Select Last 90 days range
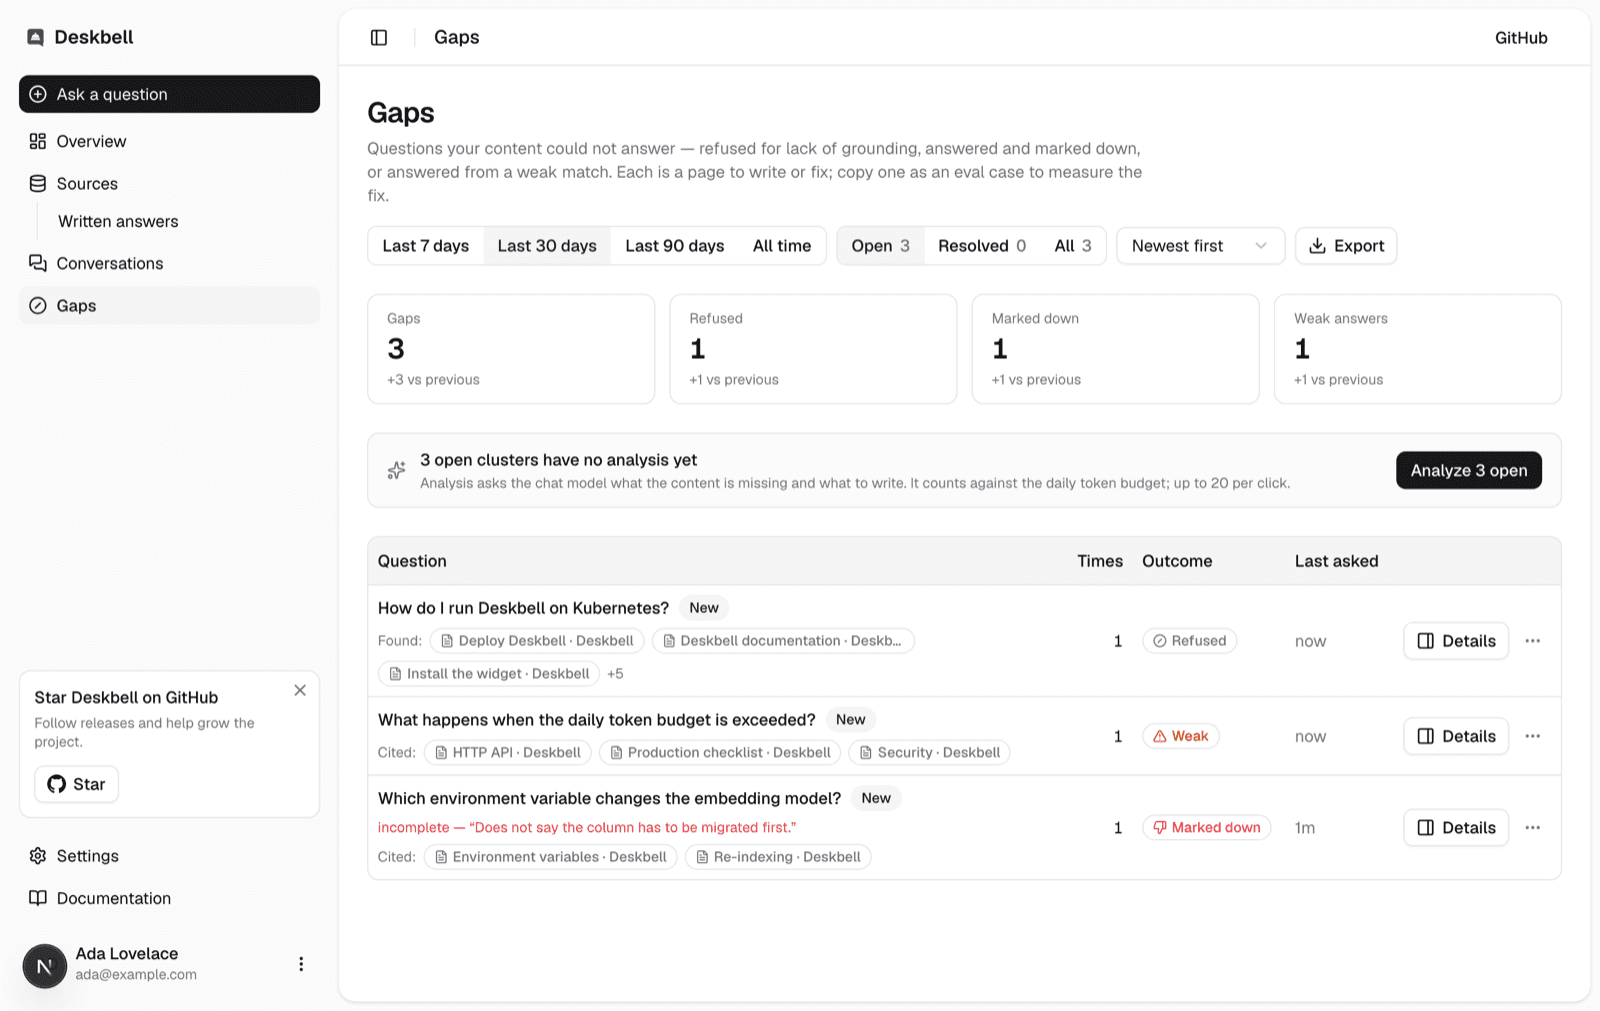This screenshot has width=1600, height=1011. pos(675,246)
